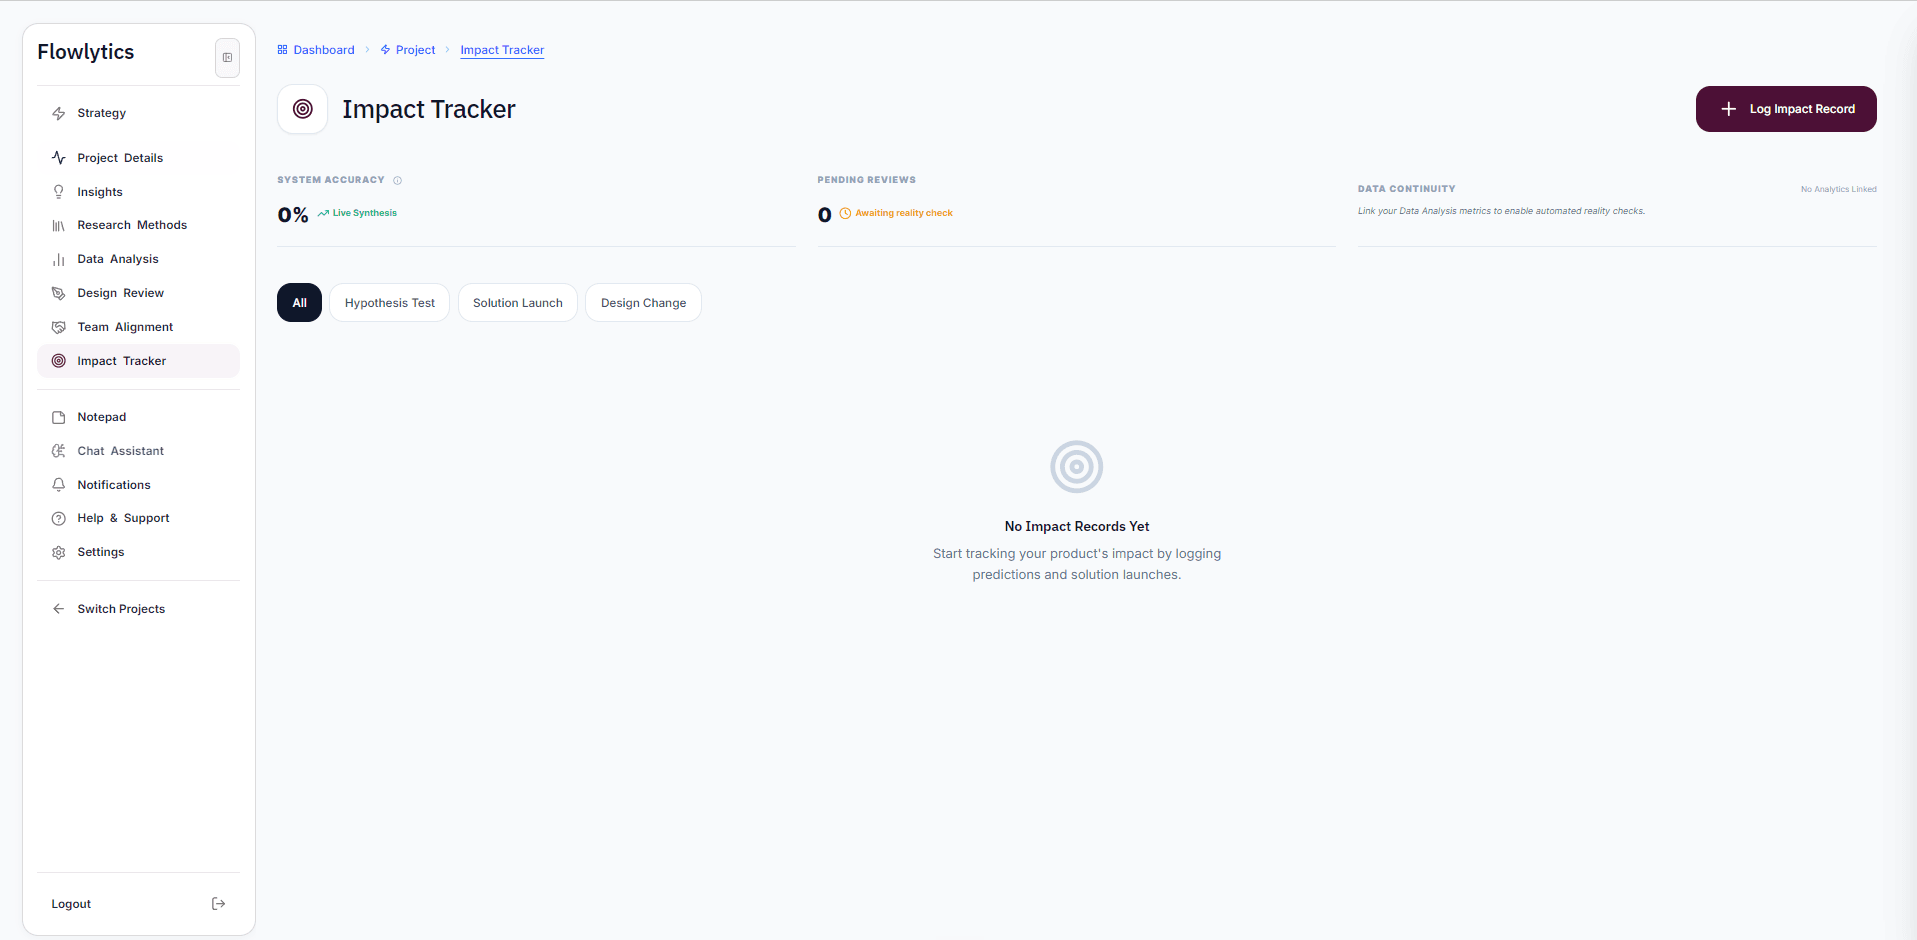Click the Notepad file icon

pos(59,418)
